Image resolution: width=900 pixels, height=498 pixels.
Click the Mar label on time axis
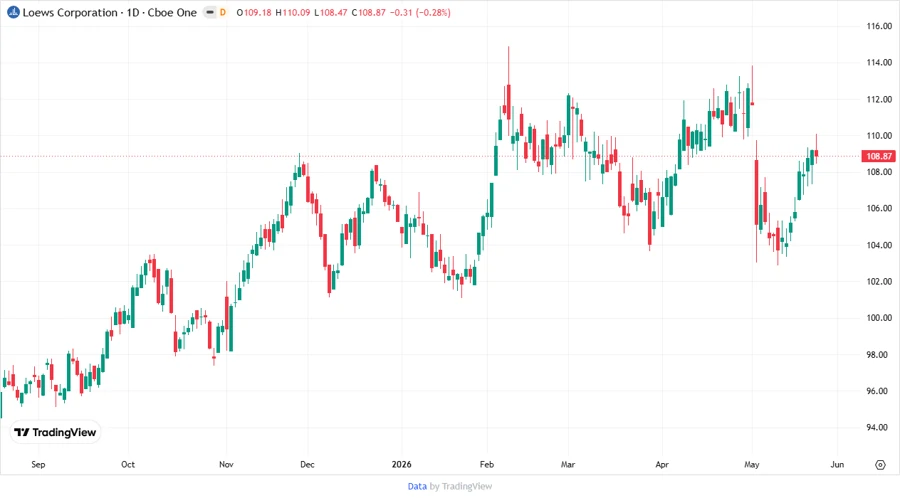(x=568, y=464)
